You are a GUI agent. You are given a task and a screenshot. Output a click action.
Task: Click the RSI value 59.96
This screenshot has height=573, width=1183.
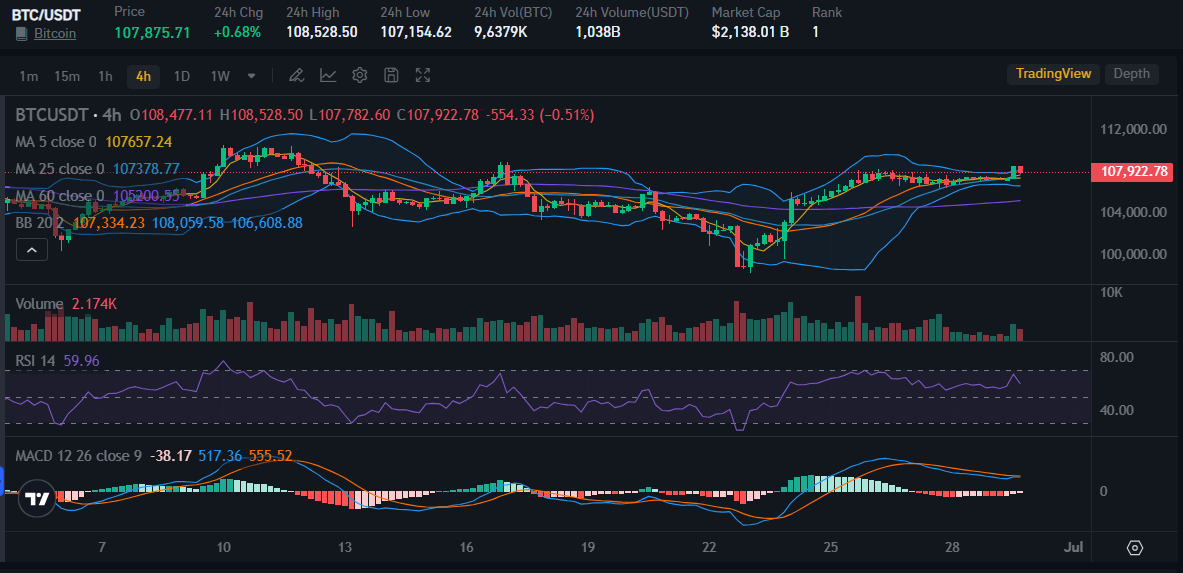pos(81,361)
